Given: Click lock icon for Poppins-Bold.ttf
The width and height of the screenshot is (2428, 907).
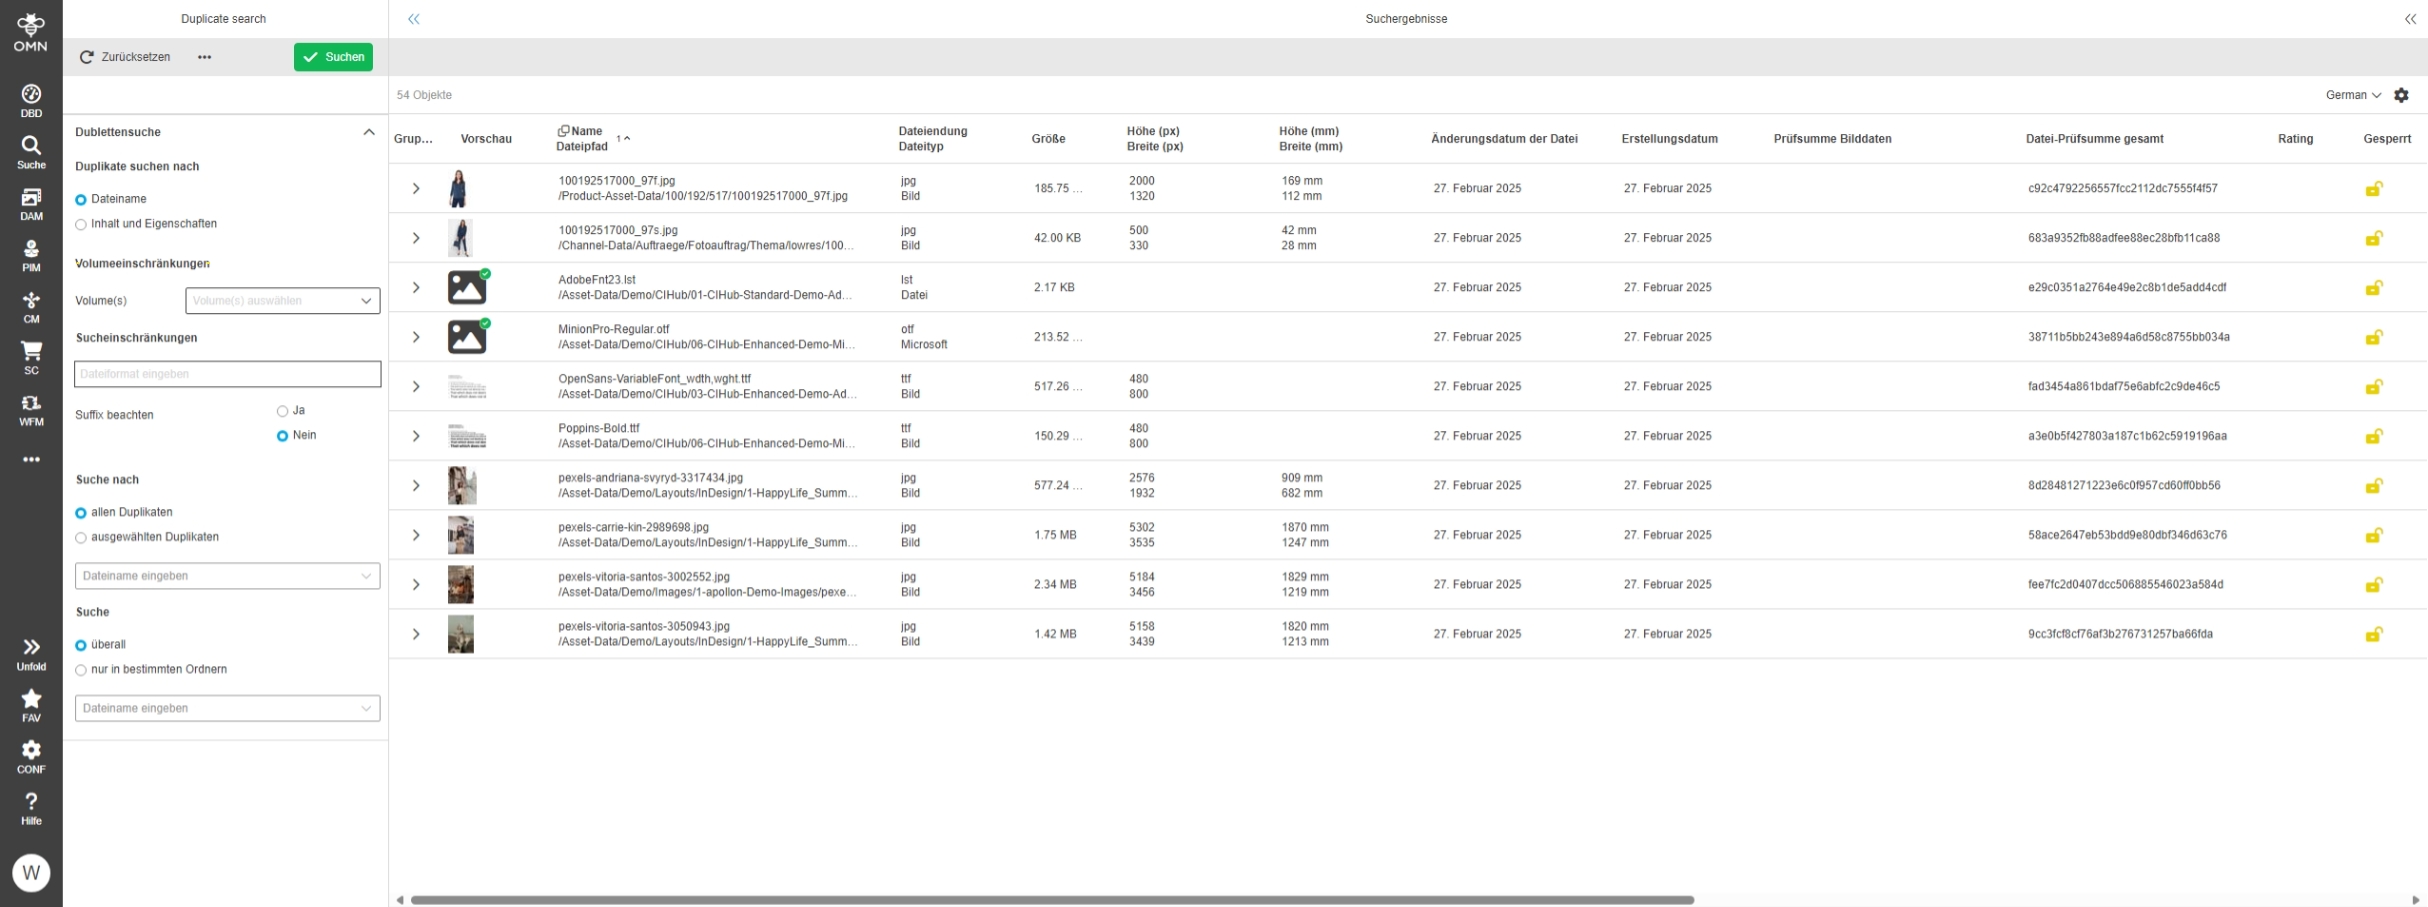Looking at the screenshot, I should click(2373, 436).
